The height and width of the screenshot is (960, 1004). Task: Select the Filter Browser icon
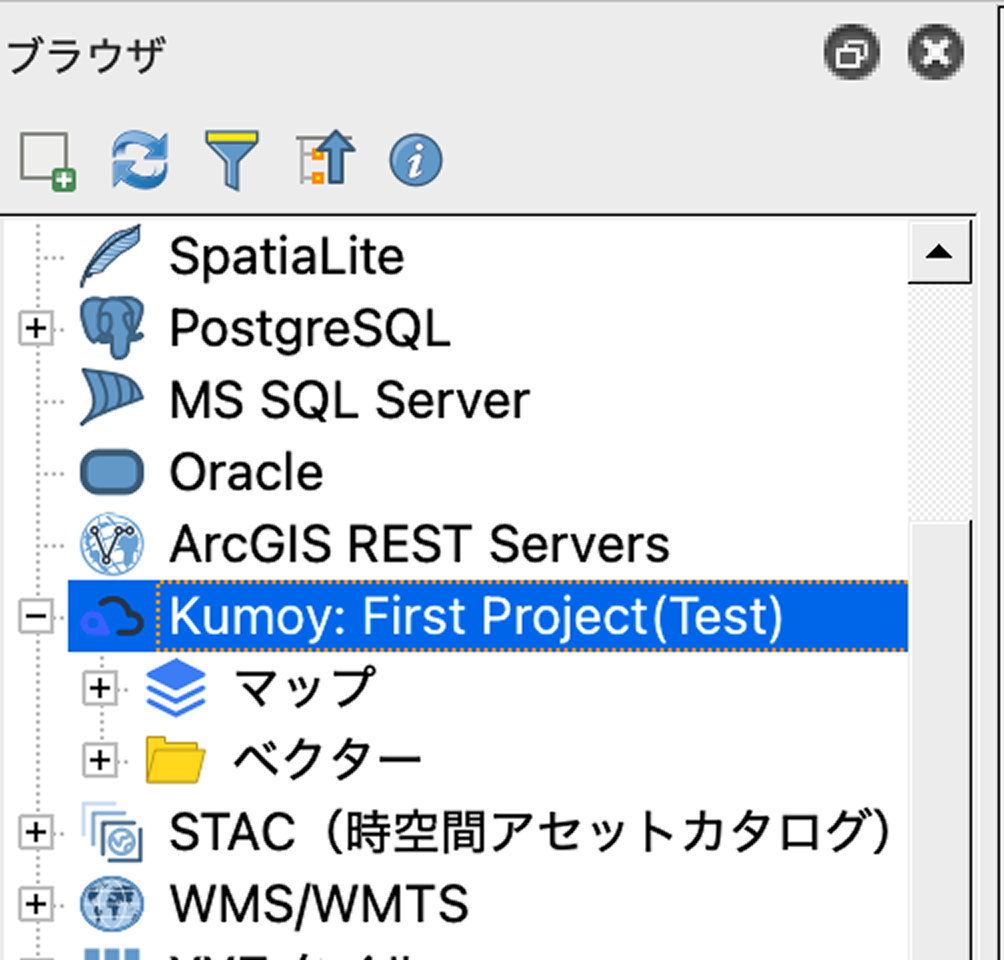click(x=231, y=157)
